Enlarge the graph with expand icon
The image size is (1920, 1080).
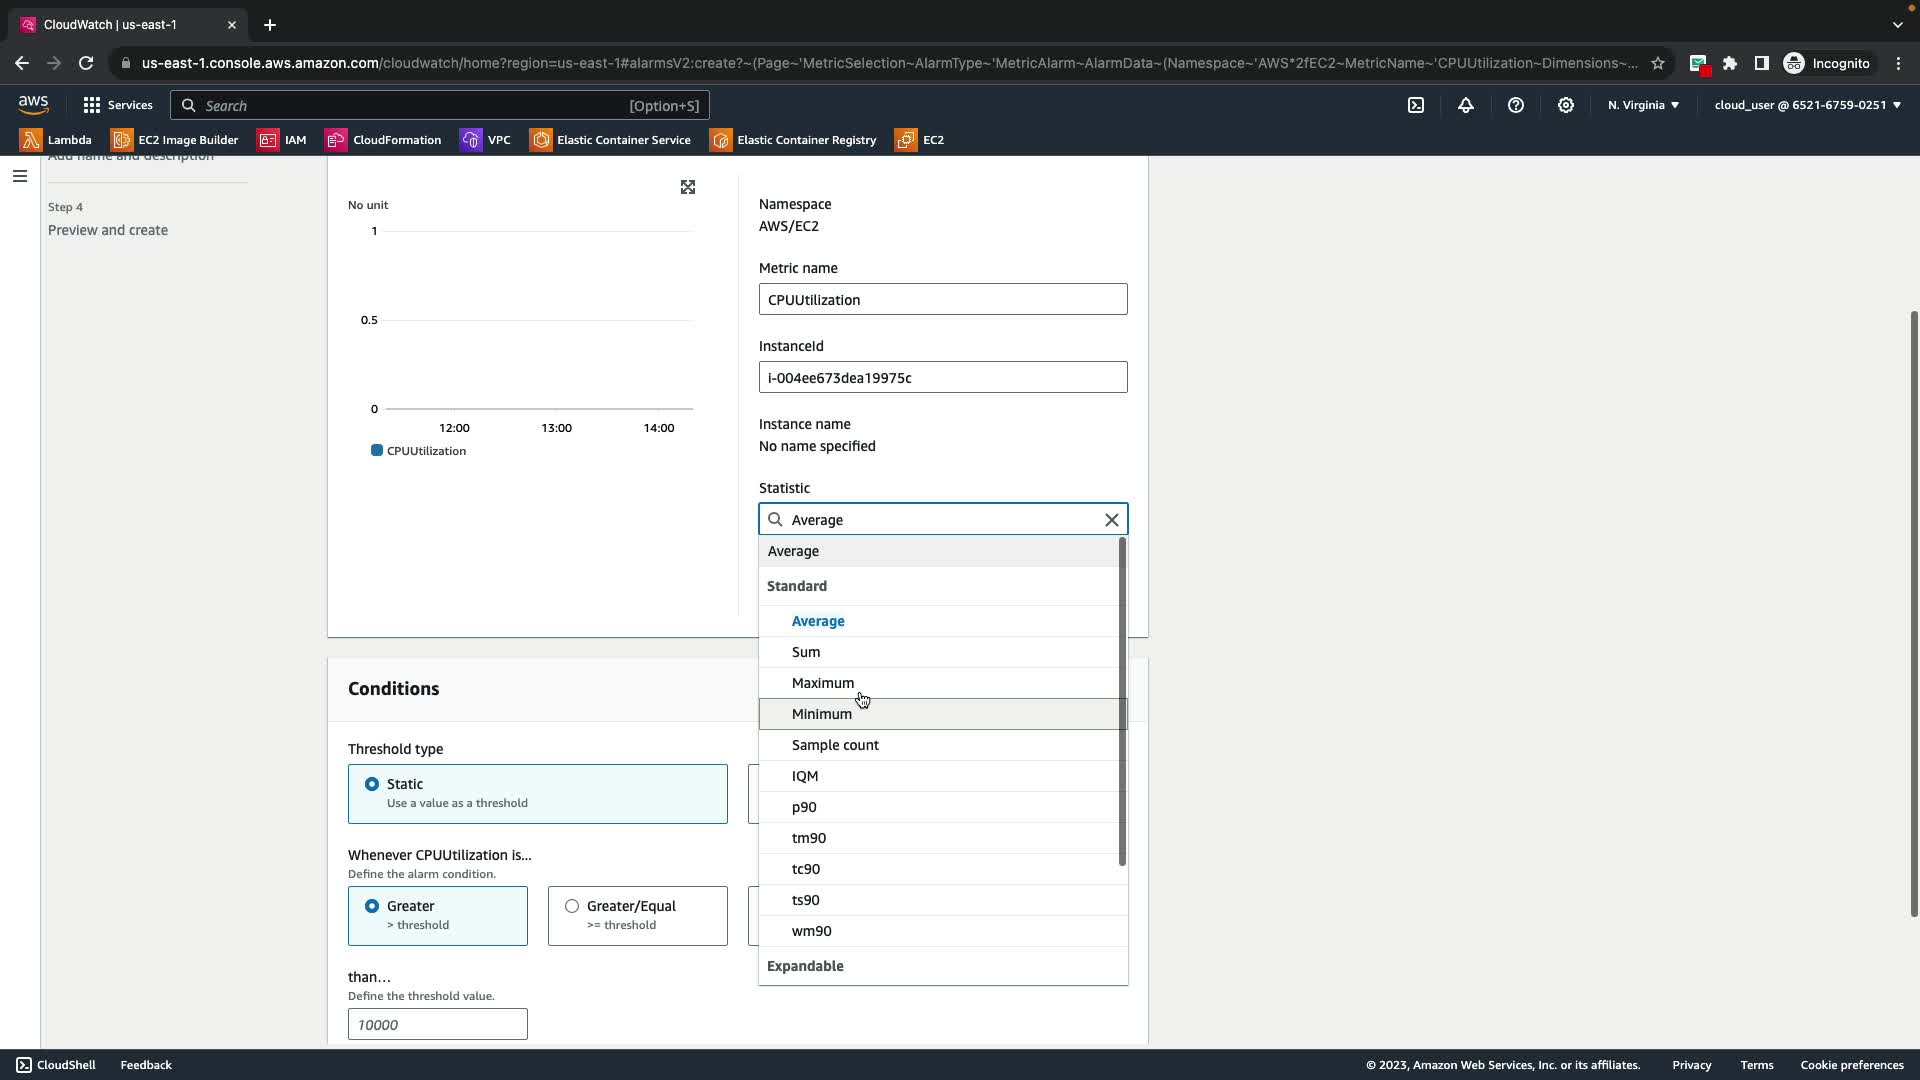point(688,187)
